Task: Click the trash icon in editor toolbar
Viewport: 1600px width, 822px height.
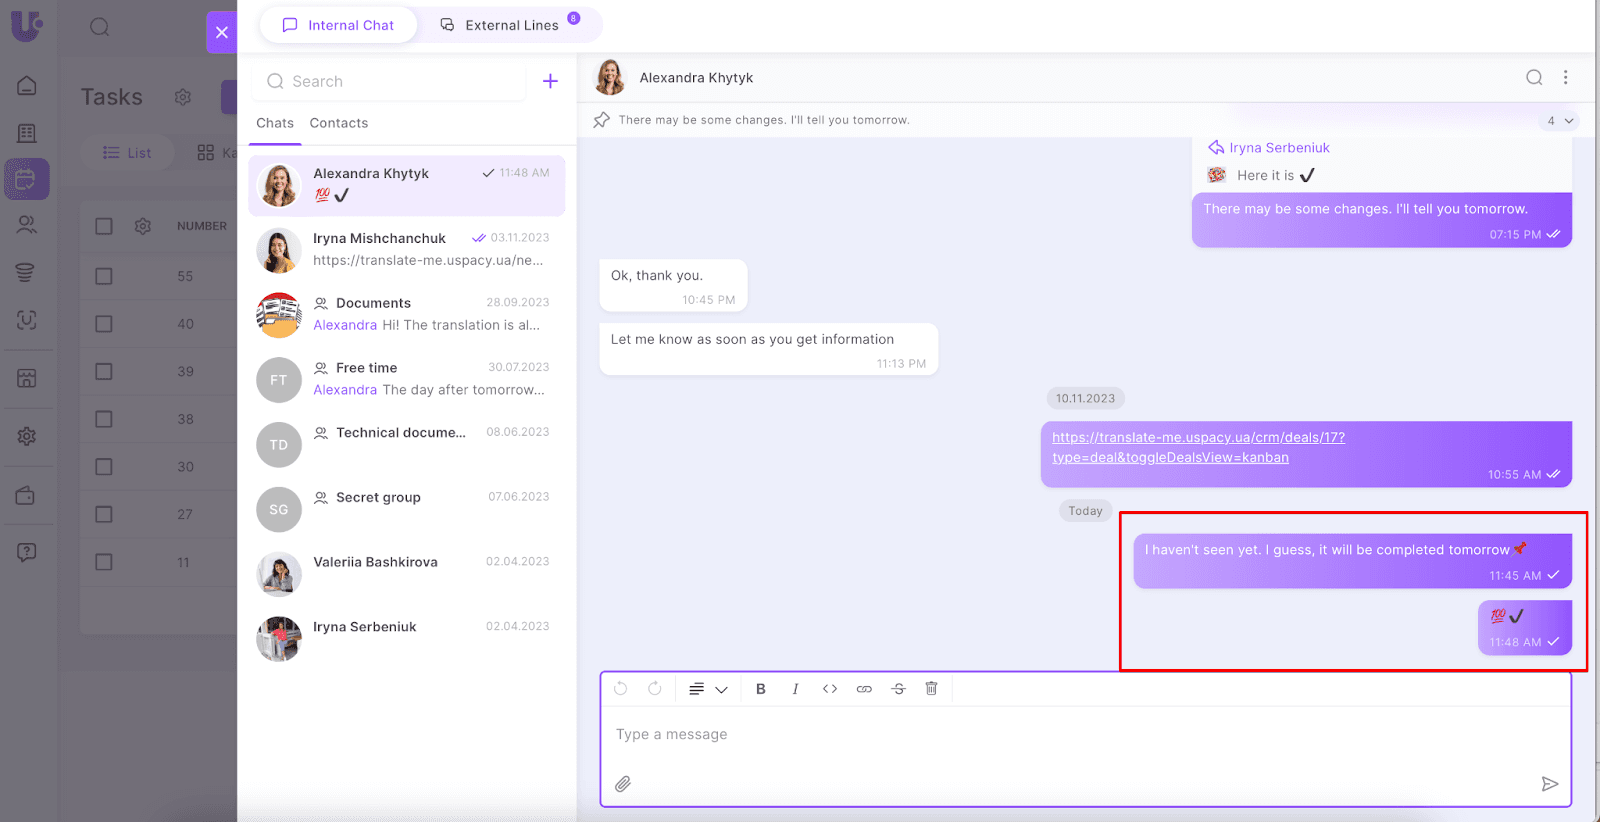Action: coord(931,688)
